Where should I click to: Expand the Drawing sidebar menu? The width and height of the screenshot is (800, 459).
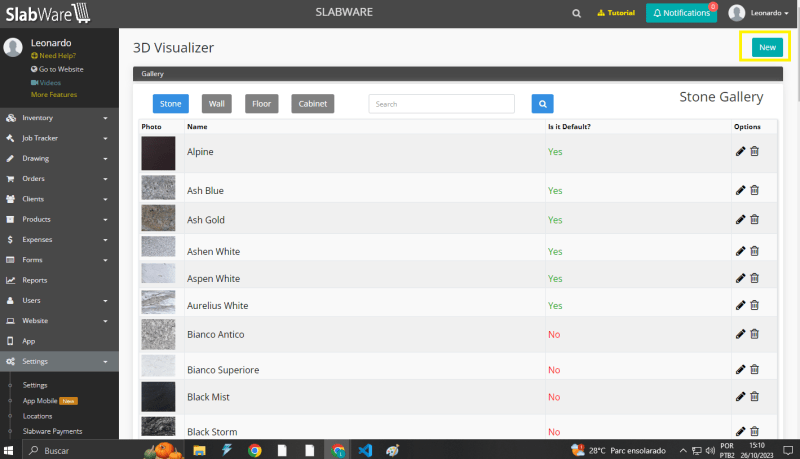59,159
